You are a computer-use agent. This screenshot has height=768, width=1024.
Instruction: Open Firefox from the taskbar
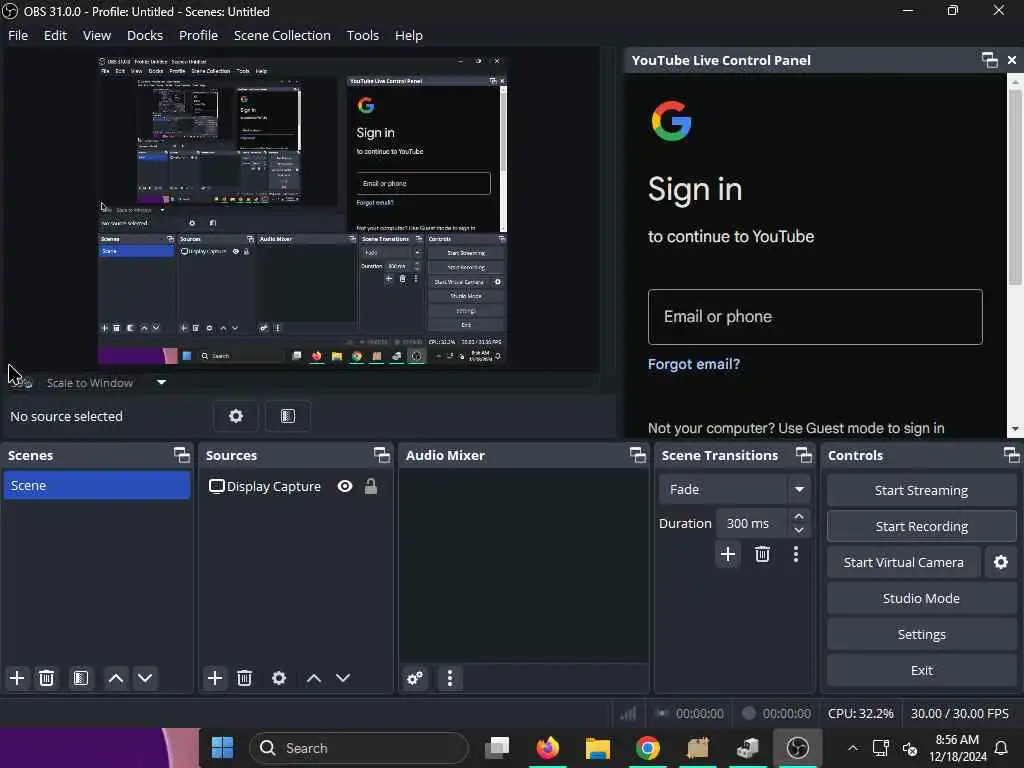click(x=548, y=748)
